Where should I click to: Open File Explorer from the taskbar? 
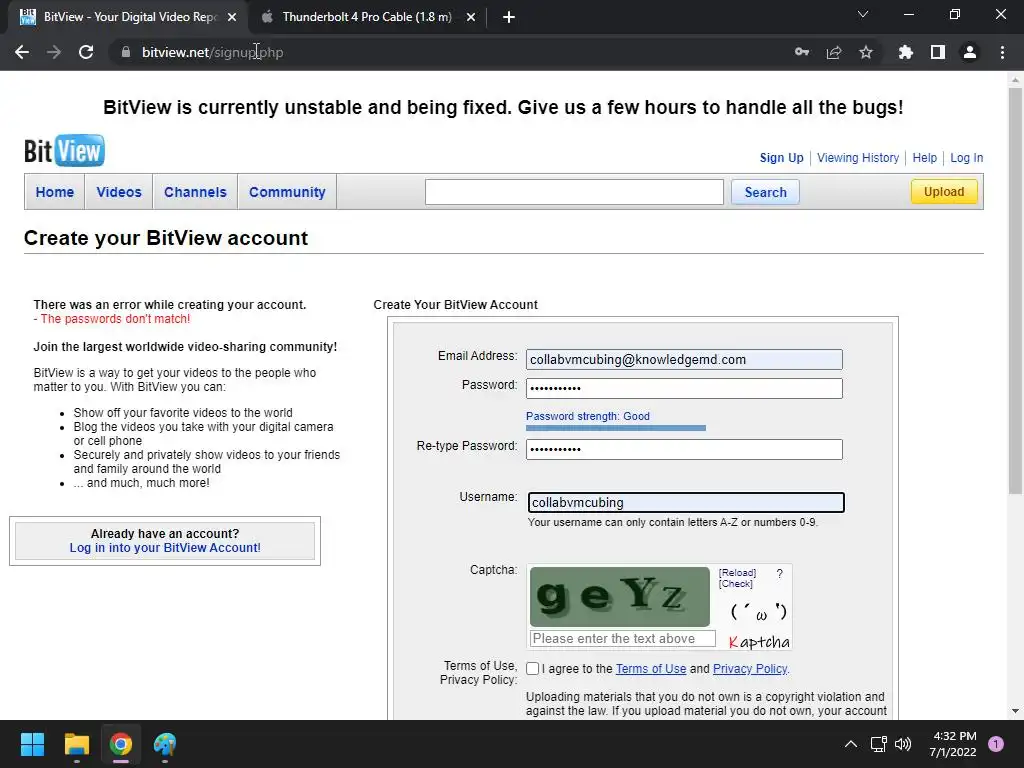pos(76,744)
